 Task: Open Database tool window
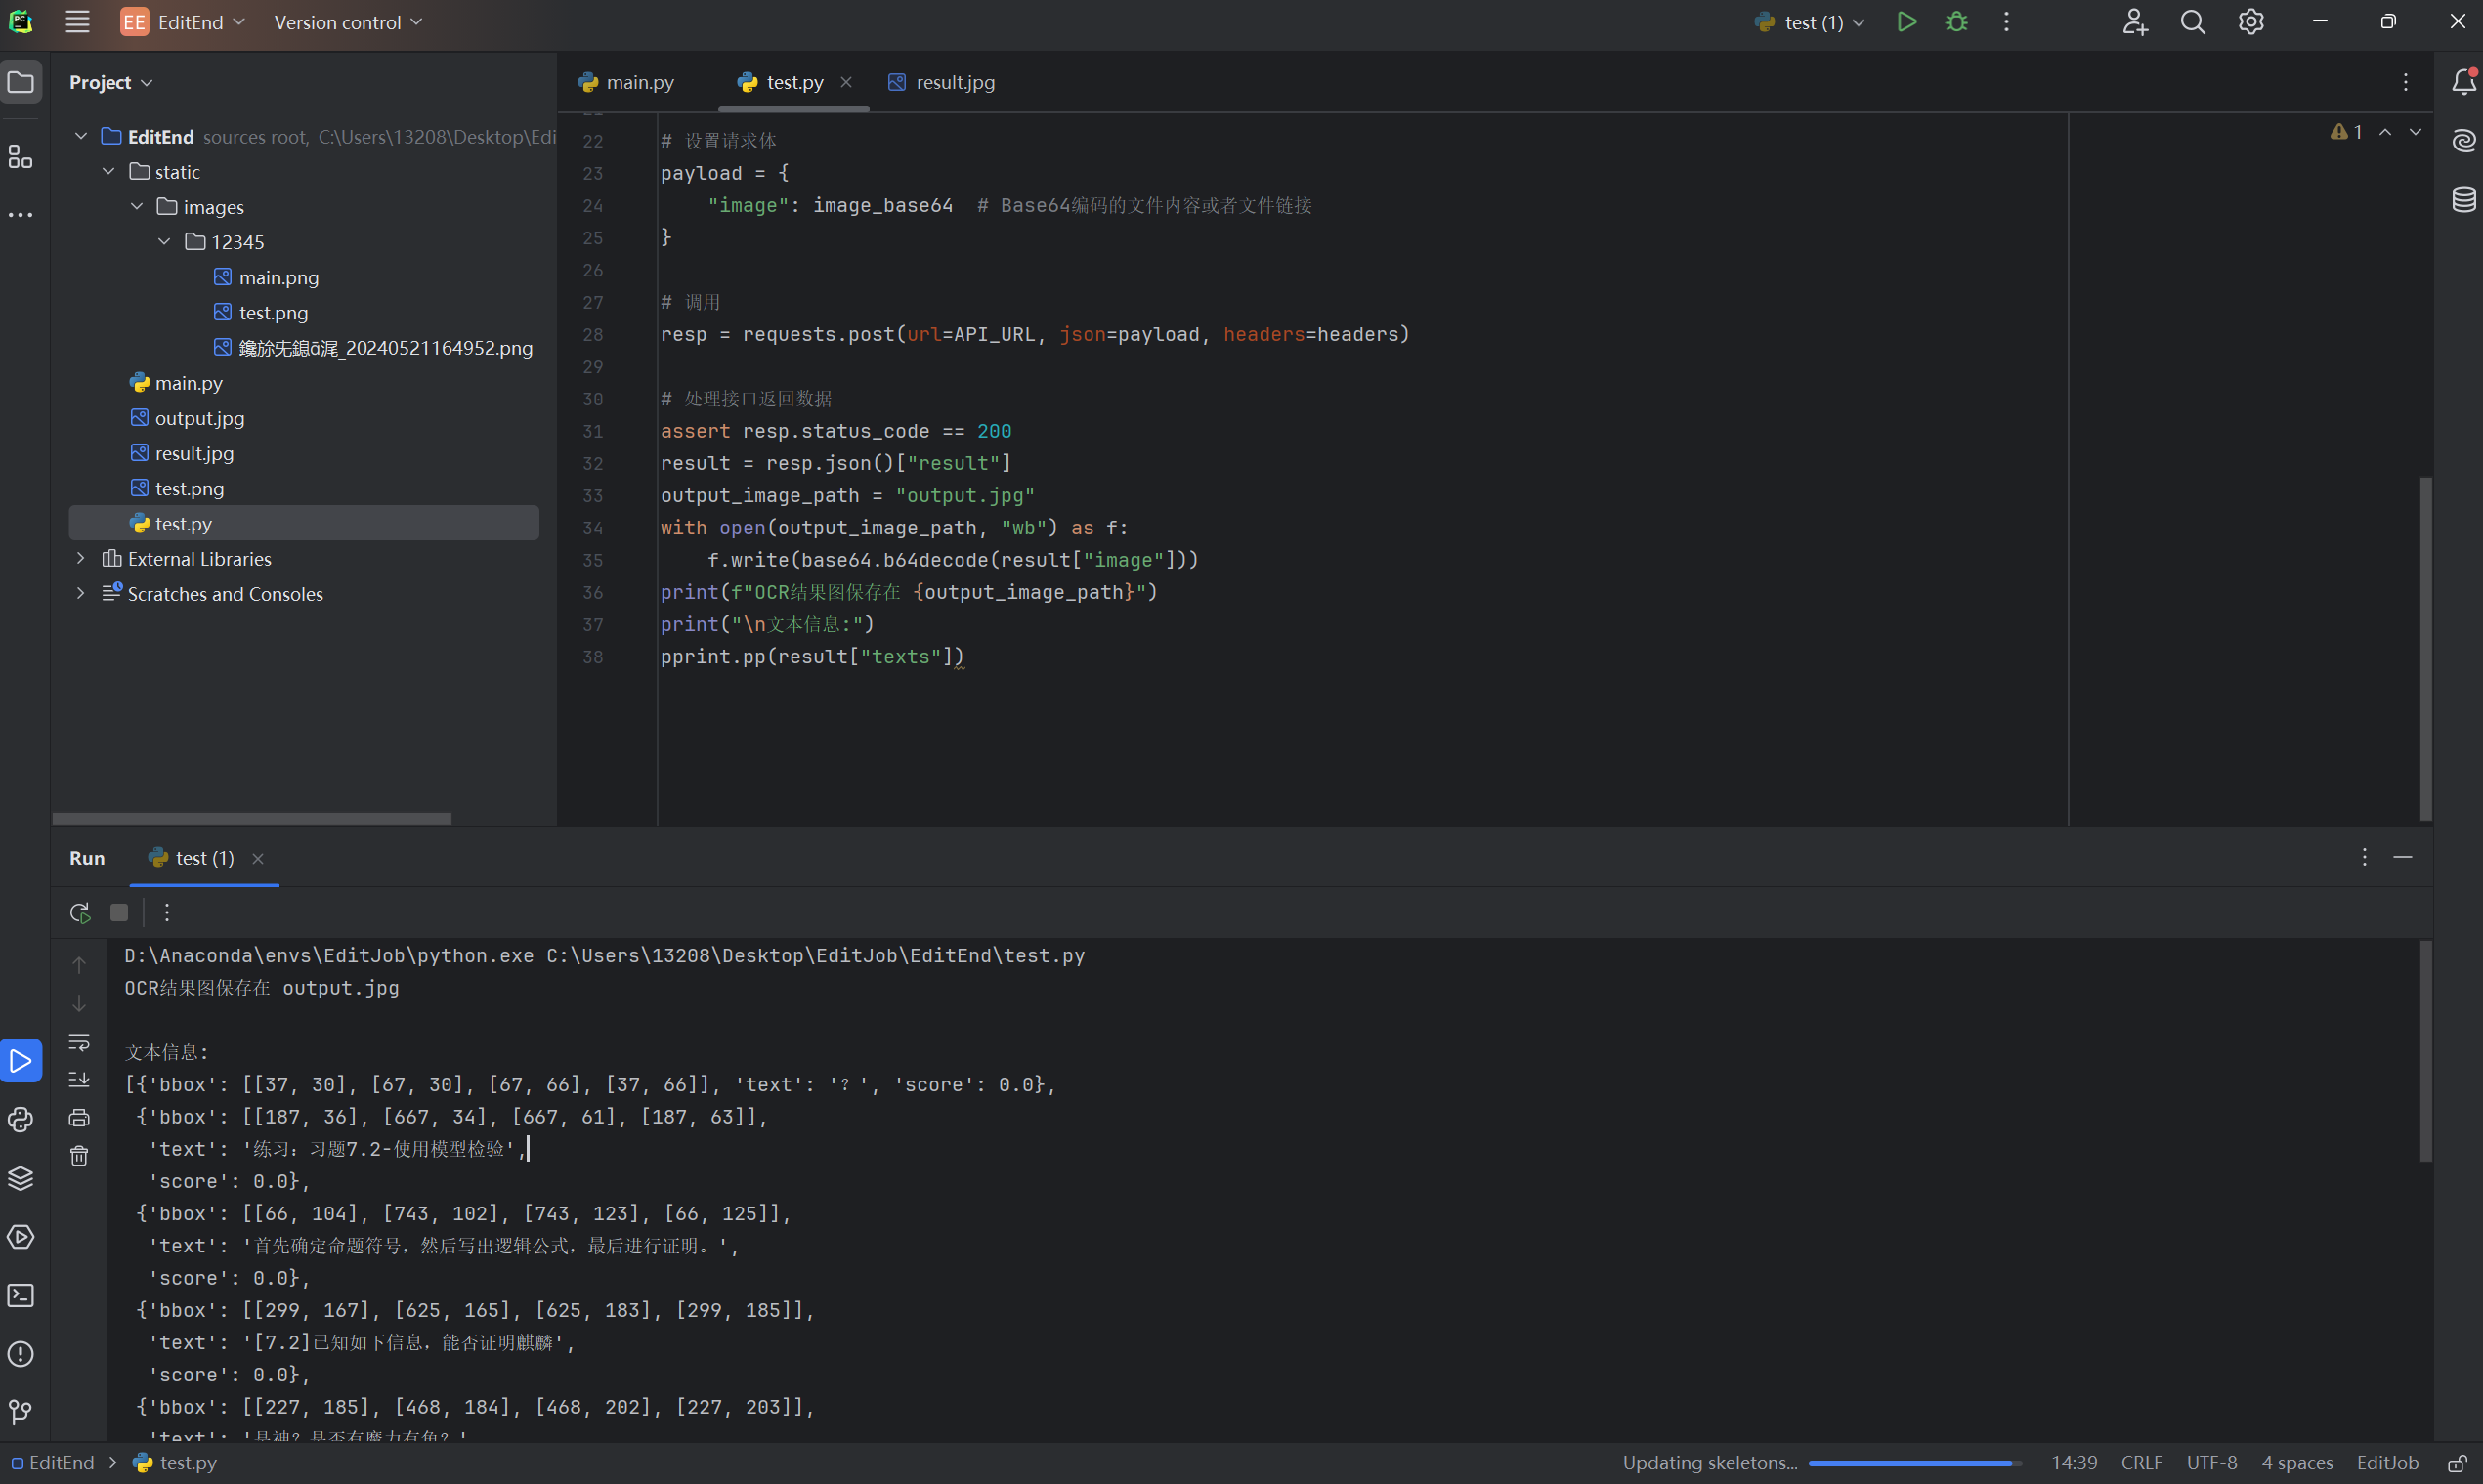click(x=2464, y=199)
